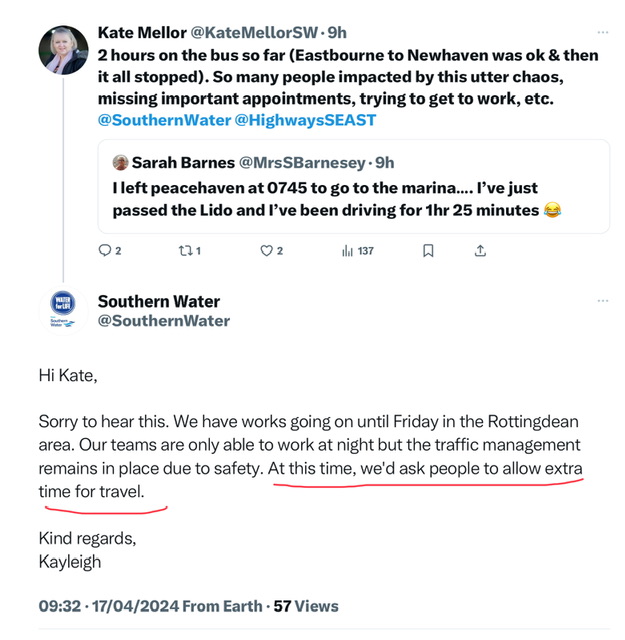Follow the @HighwaysSEAST mention link
This screenshot has width=625, height=640.
pos(305,120)
